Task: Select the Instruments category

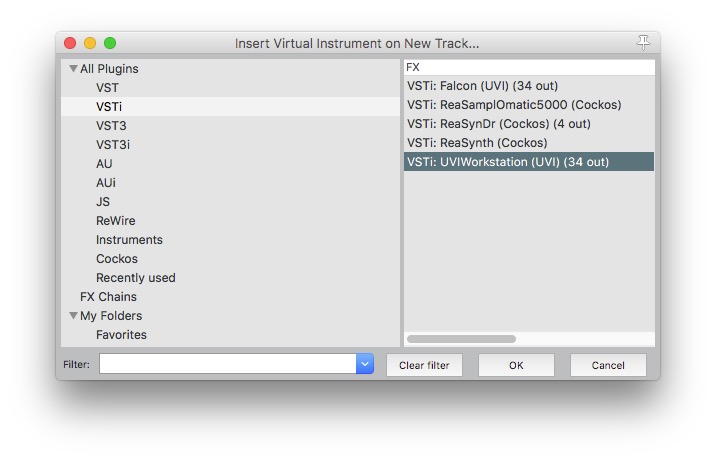Action: [129, 240]
